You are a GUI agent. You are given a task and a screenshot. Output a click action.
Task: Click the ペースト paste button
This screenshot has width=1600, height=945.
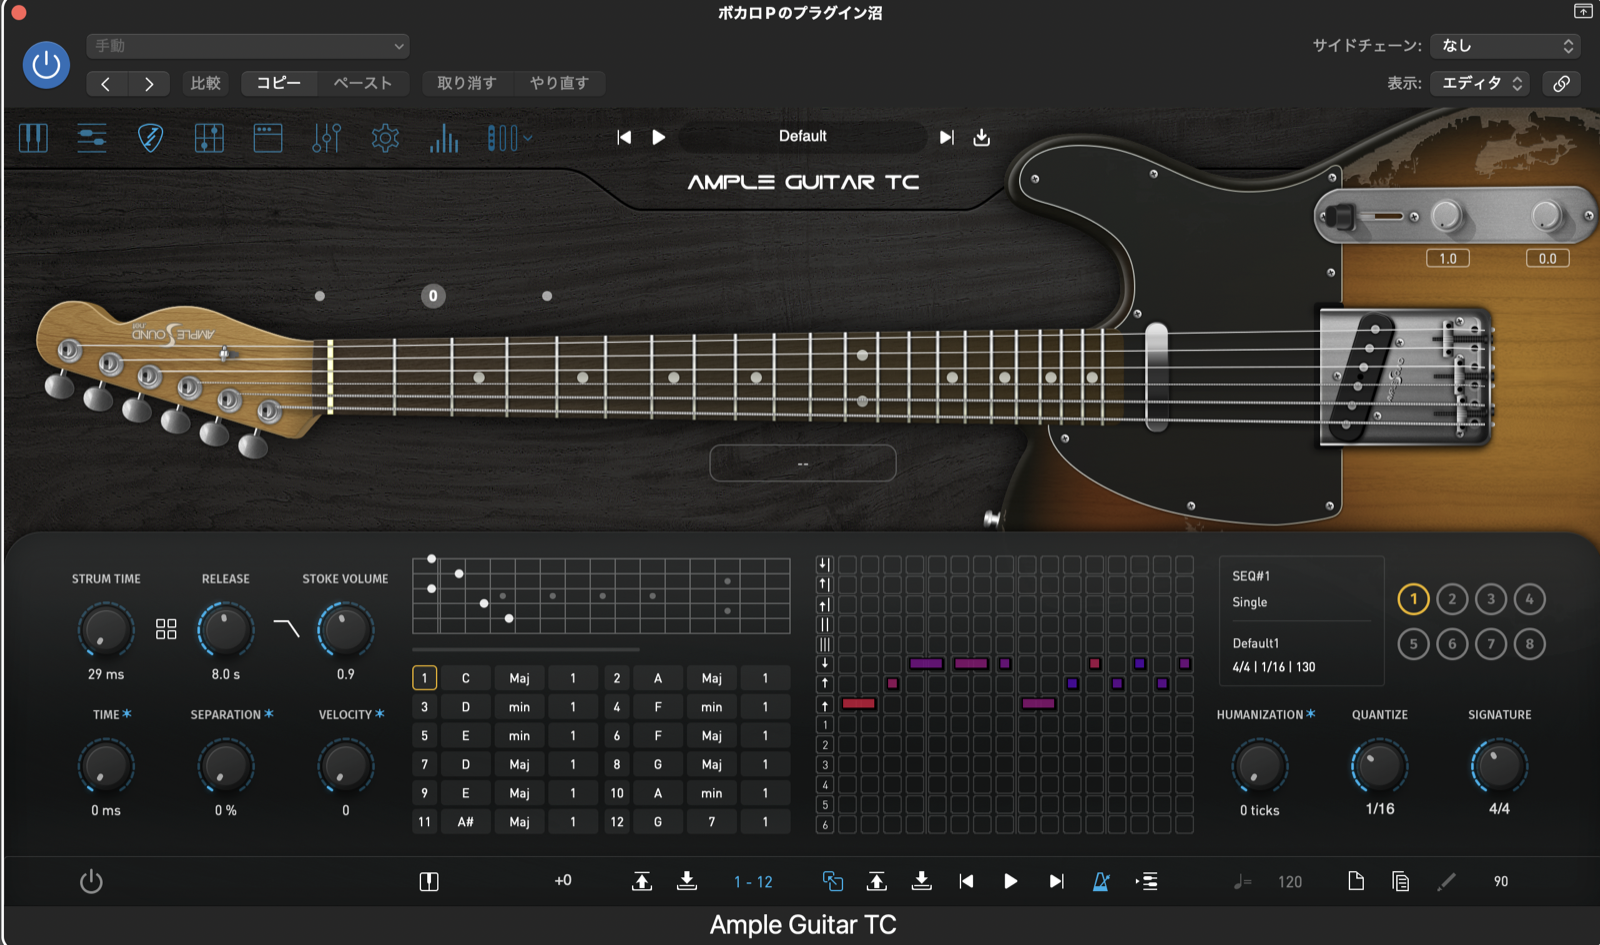pos(363,83)
